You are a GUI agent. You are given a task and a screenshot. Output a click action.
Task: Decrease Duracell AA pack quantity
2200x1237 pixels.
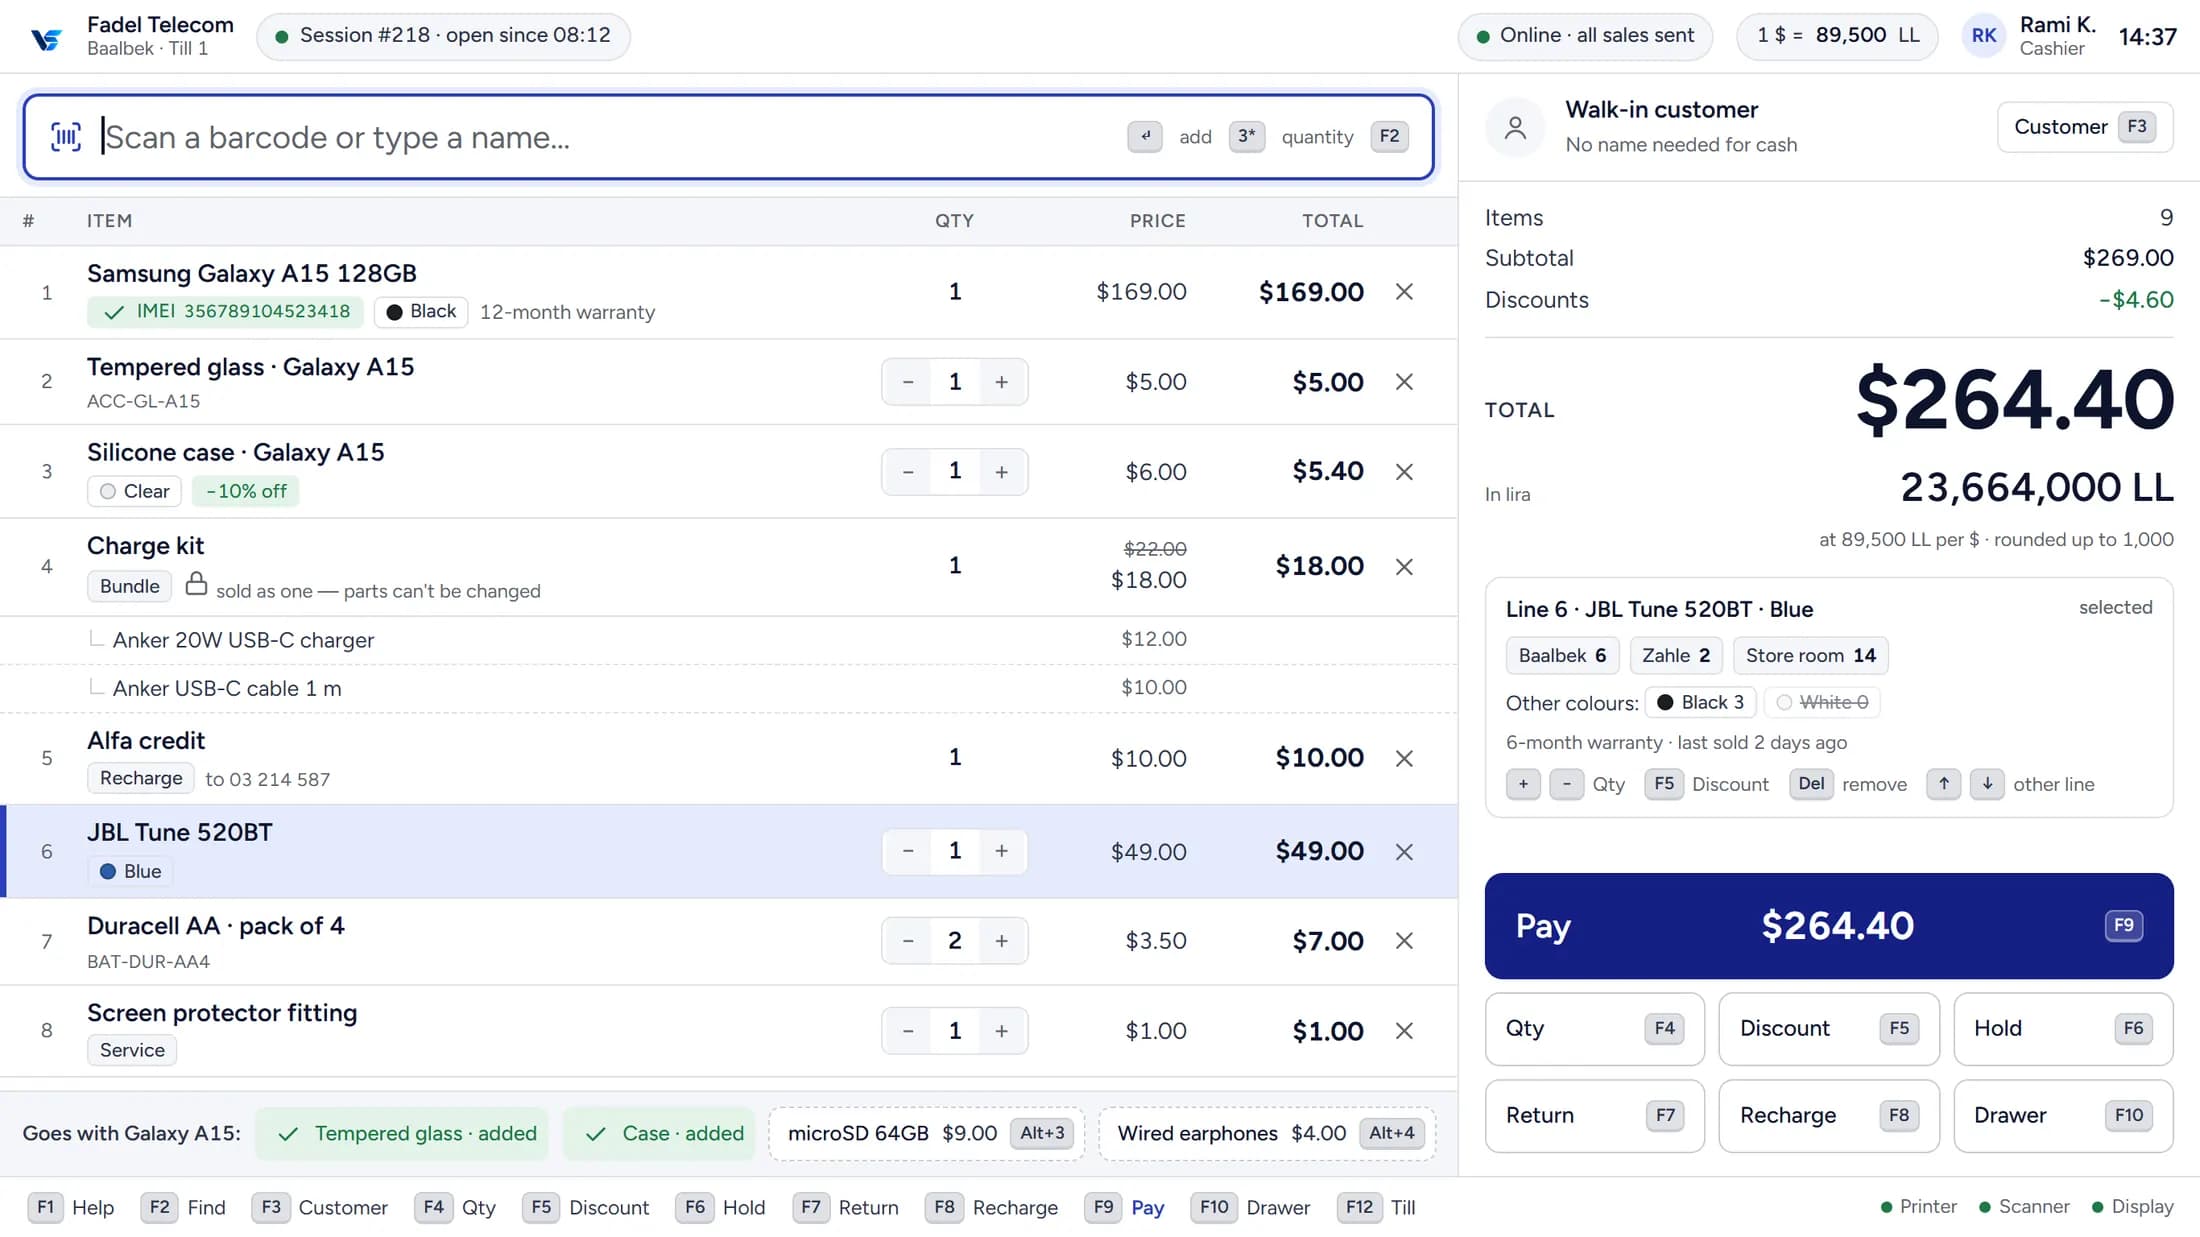pyautogui.click(x=908, y=941)
